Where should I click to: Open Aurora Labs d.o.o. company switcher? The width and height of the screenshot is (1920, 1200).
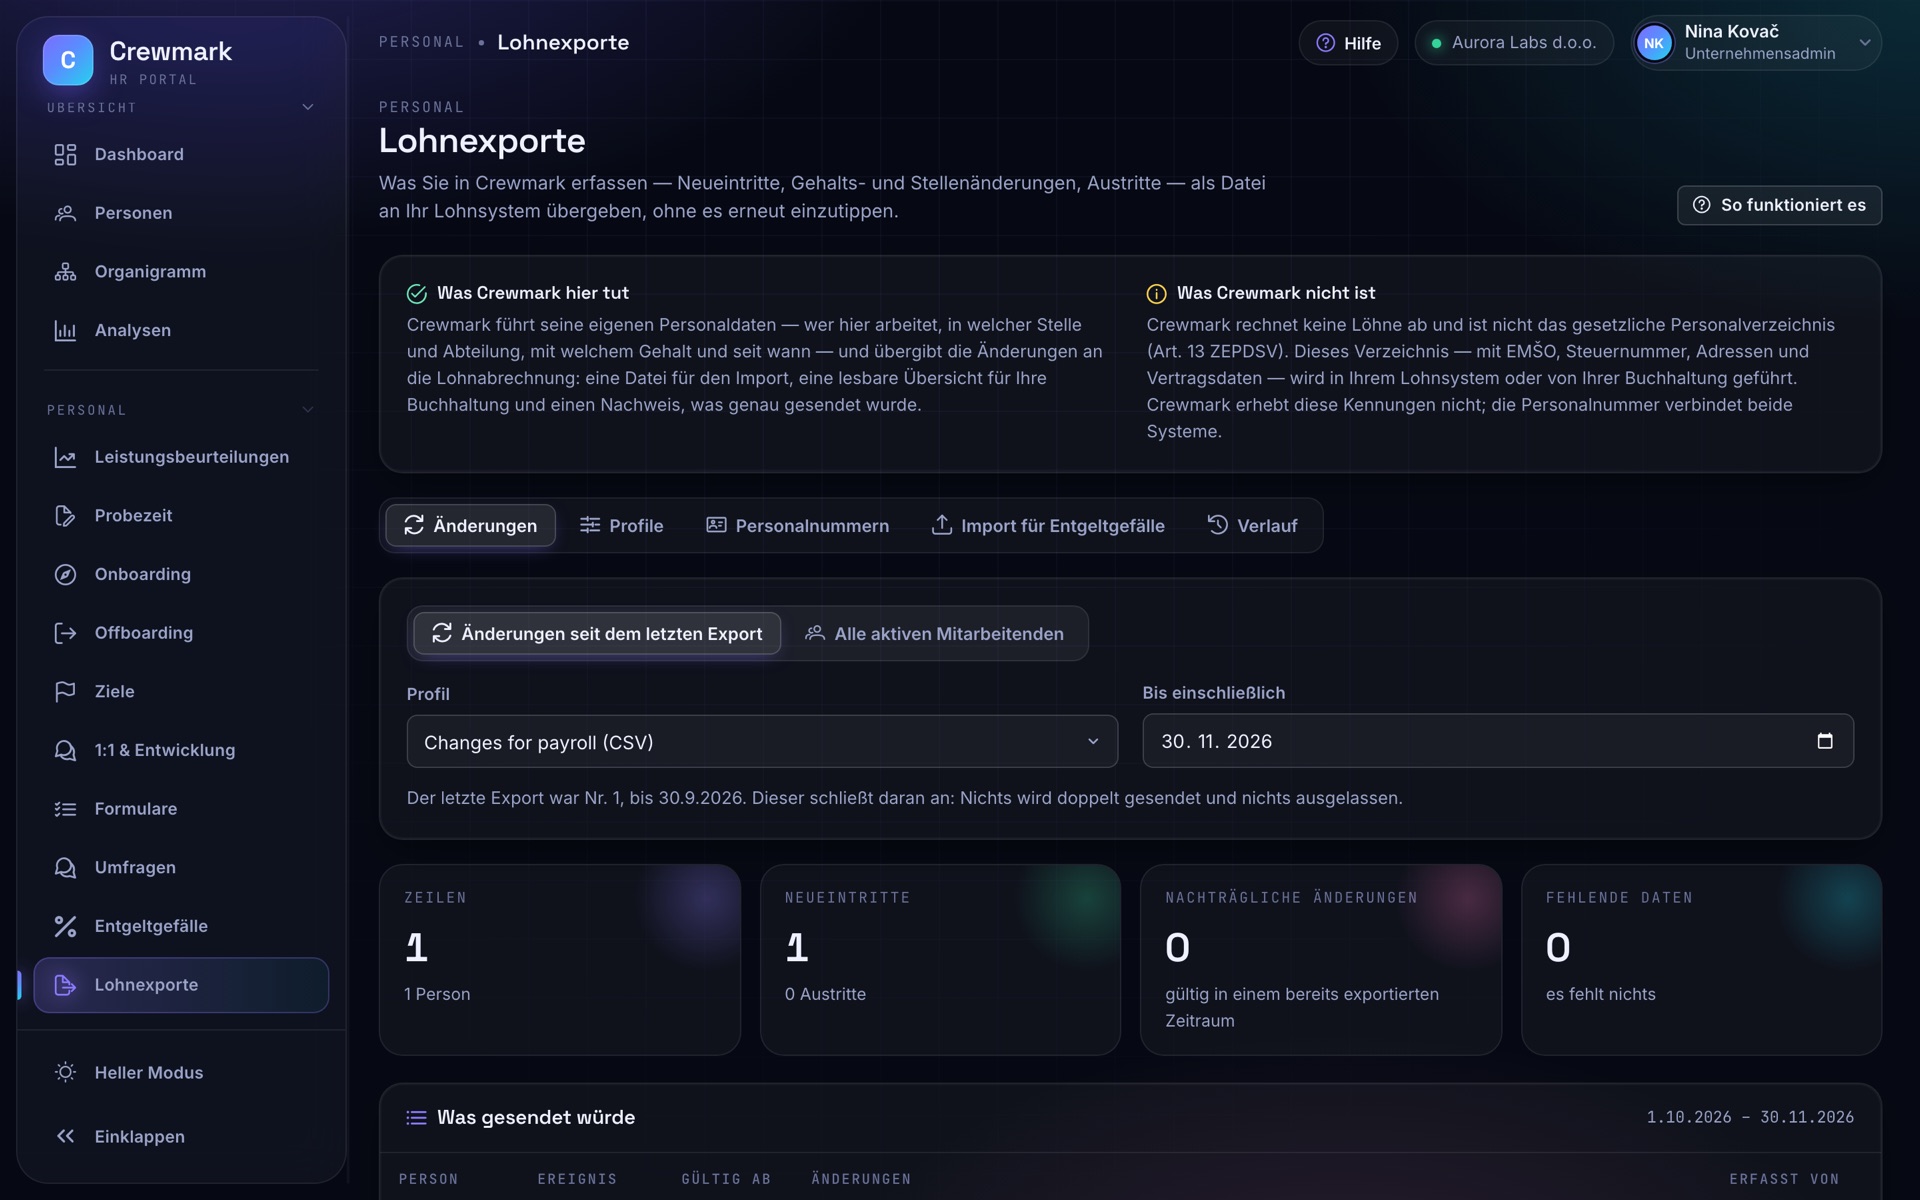(1514, 43)
